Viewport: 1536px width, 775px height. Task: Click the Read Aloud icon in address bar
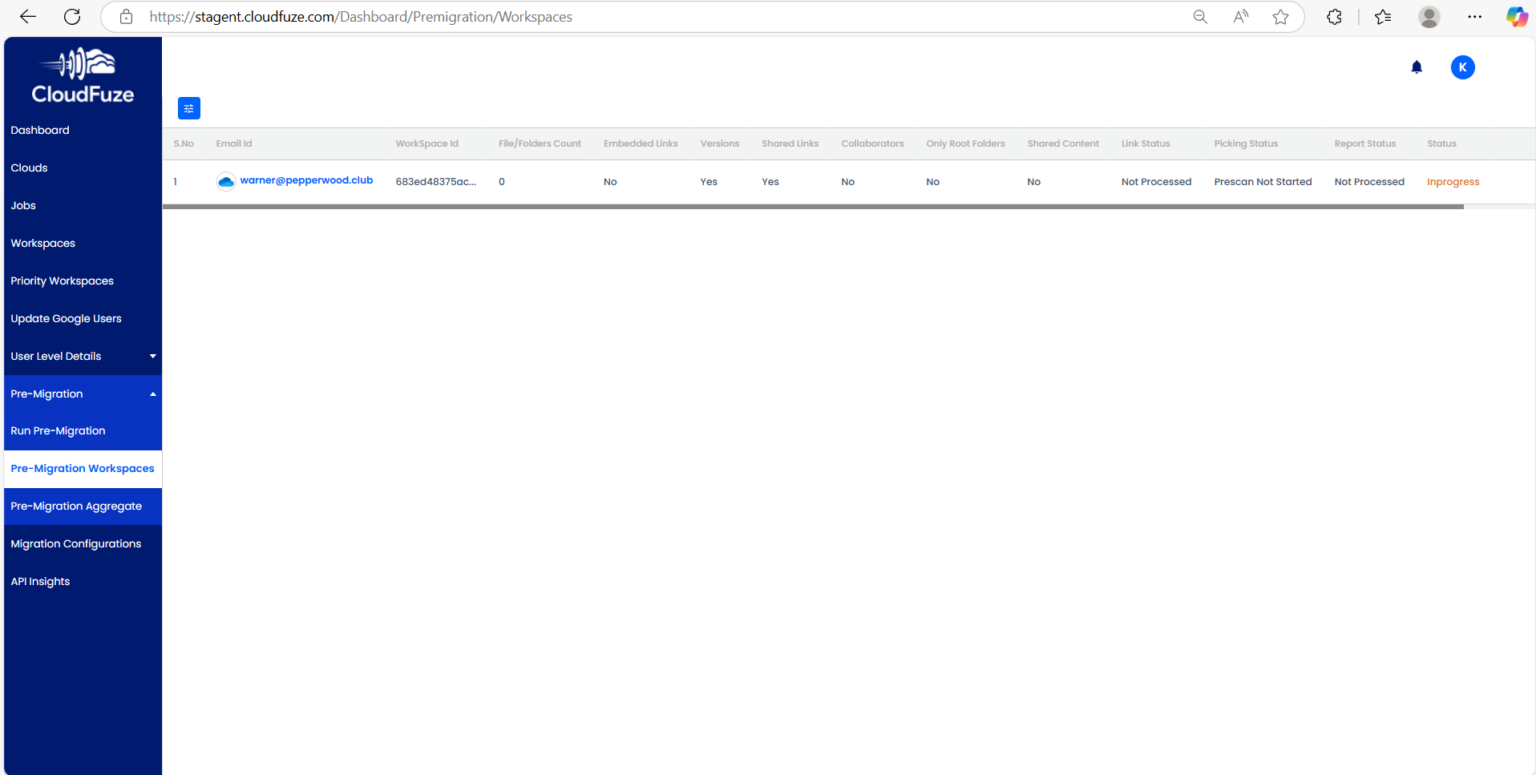tap(1240, 16)
